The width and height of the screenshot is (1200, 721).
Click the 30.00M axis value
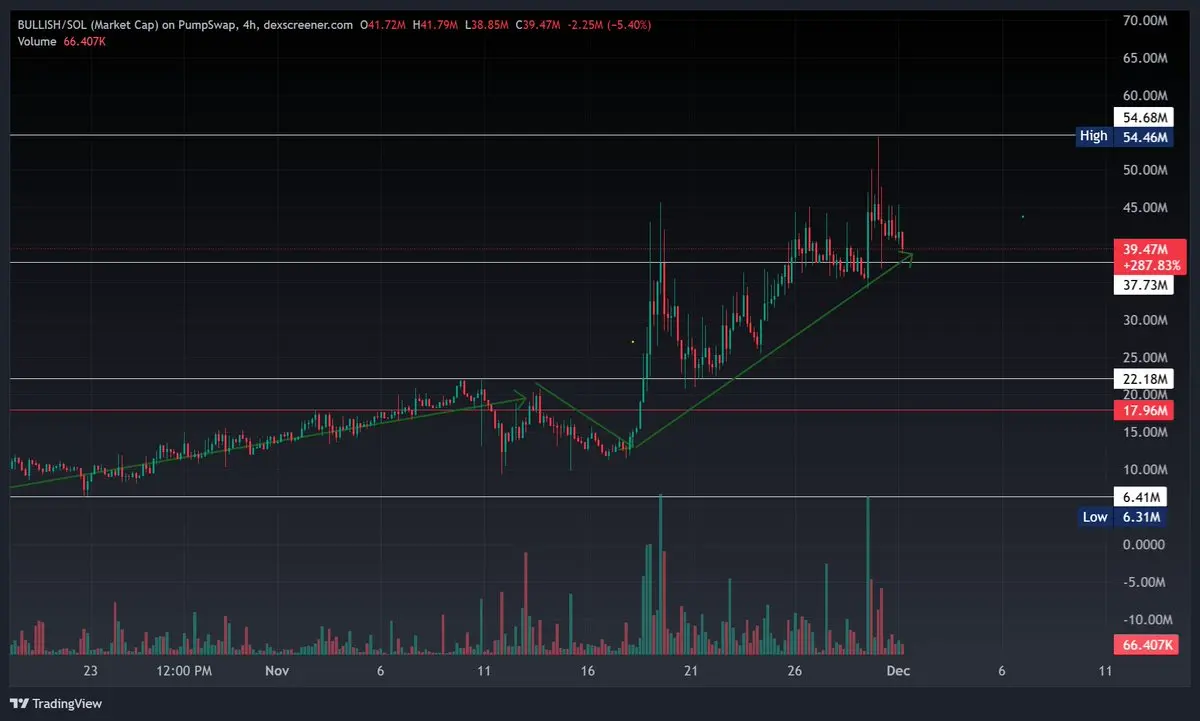click(1145, 320)
